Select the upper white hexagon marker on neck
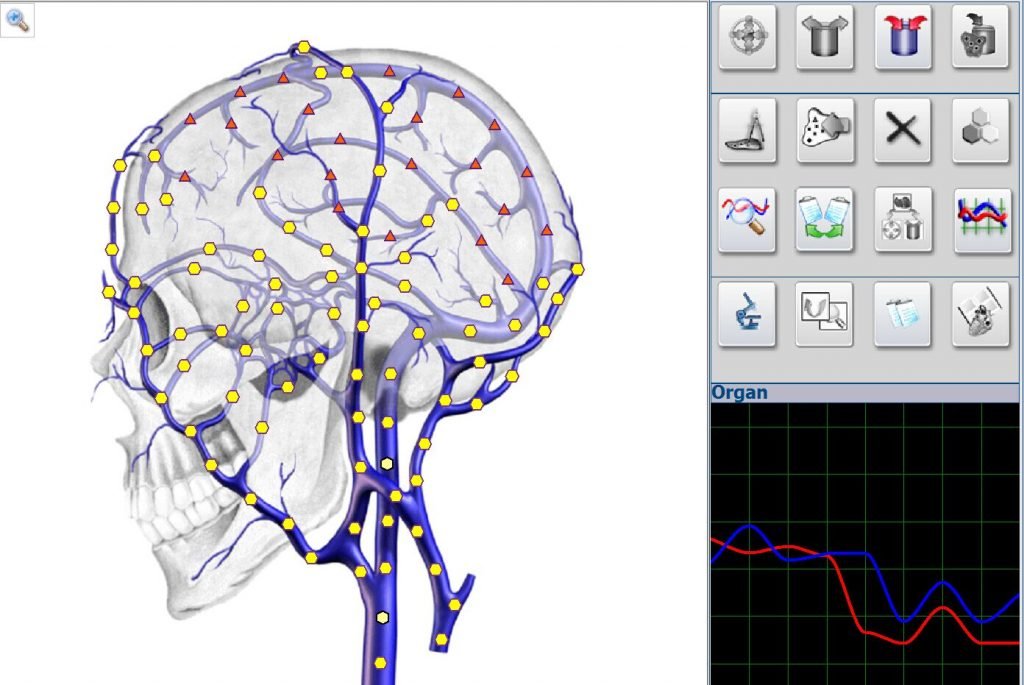 [387, 464]
